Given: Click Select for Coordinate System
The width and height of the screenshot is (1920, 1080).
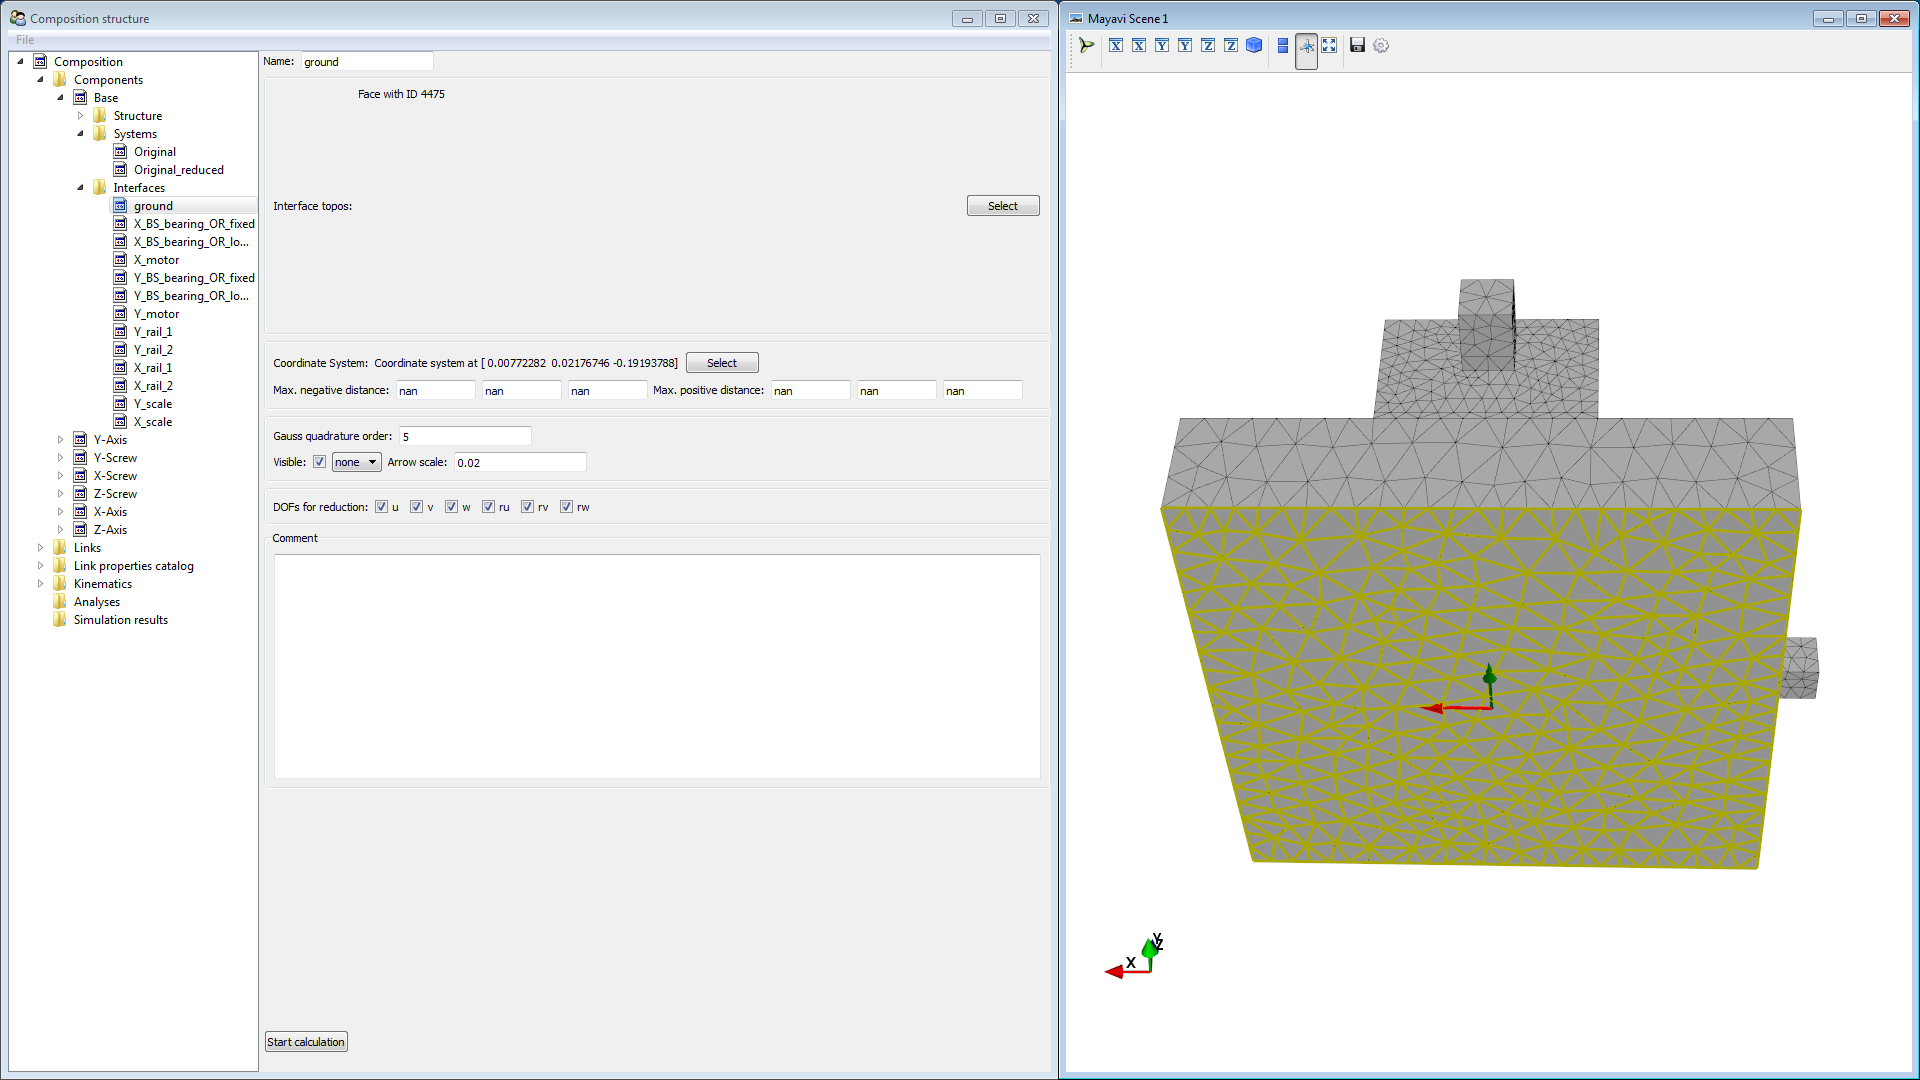Looking at the screenshot, I should [x=722, y=363].
